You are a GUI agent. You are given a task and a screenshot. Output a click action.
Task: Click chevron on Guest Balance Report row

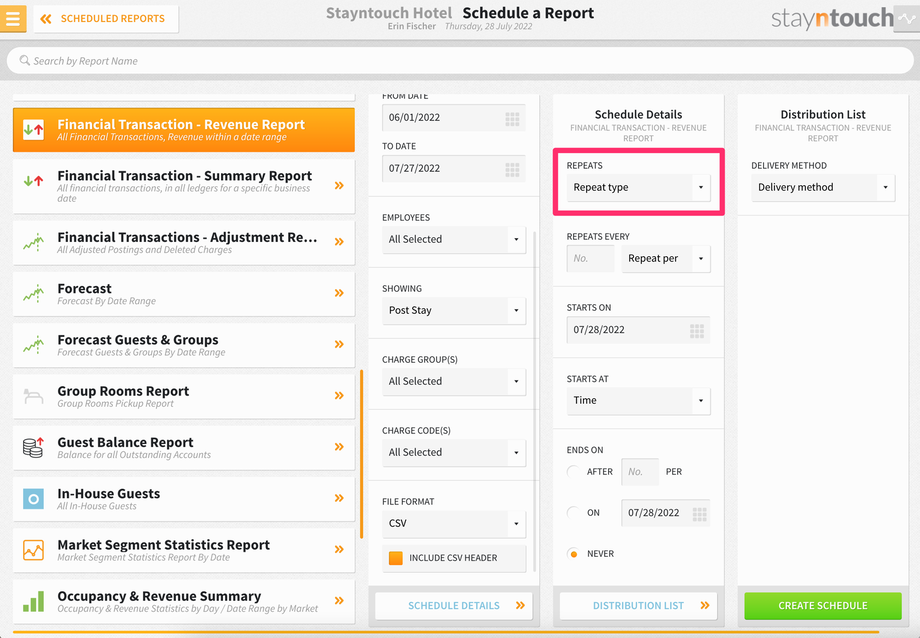(339, 447)
